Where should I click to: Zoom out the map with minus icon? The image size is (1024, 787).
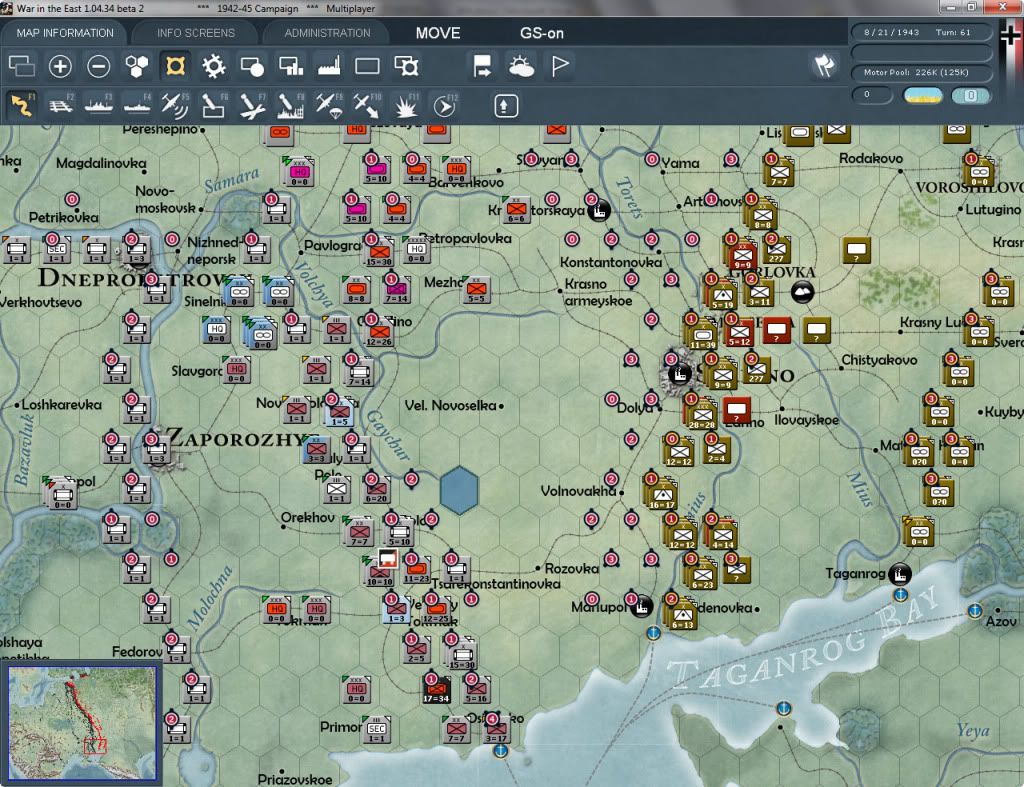point(99,66)
